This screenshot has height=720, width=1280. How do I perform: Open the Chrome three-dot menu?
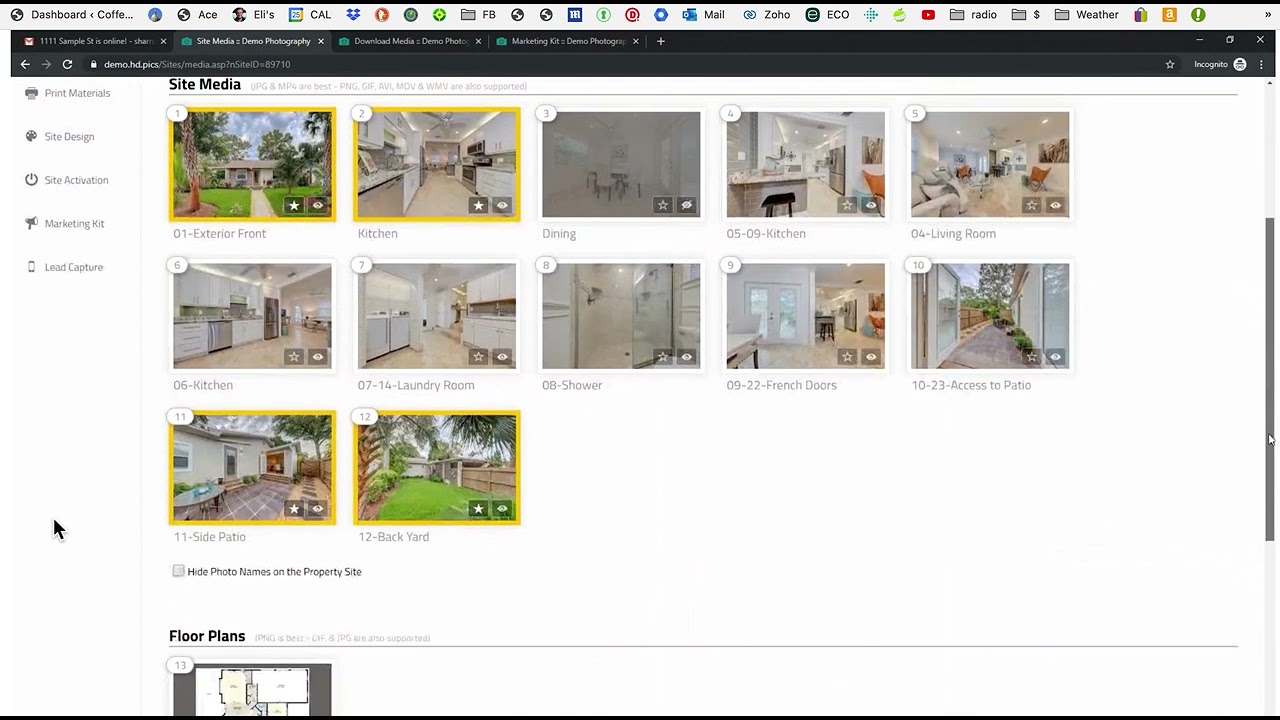[1262, 64]
